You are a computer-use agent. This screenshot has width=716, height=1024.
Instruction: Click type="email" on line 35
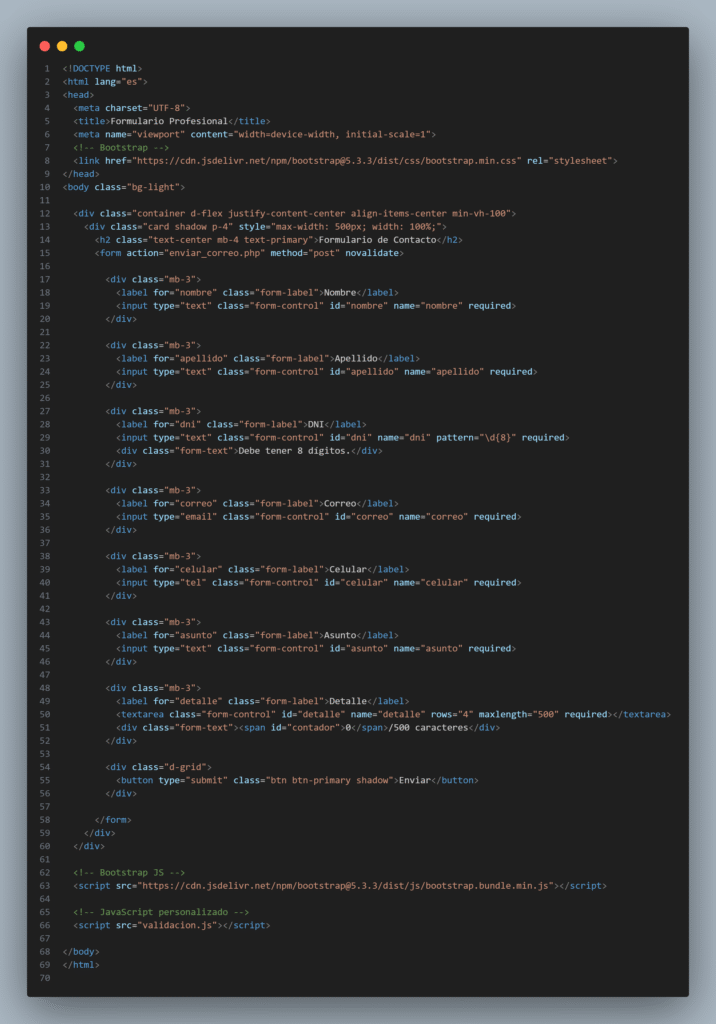click(x=186, y=517)
